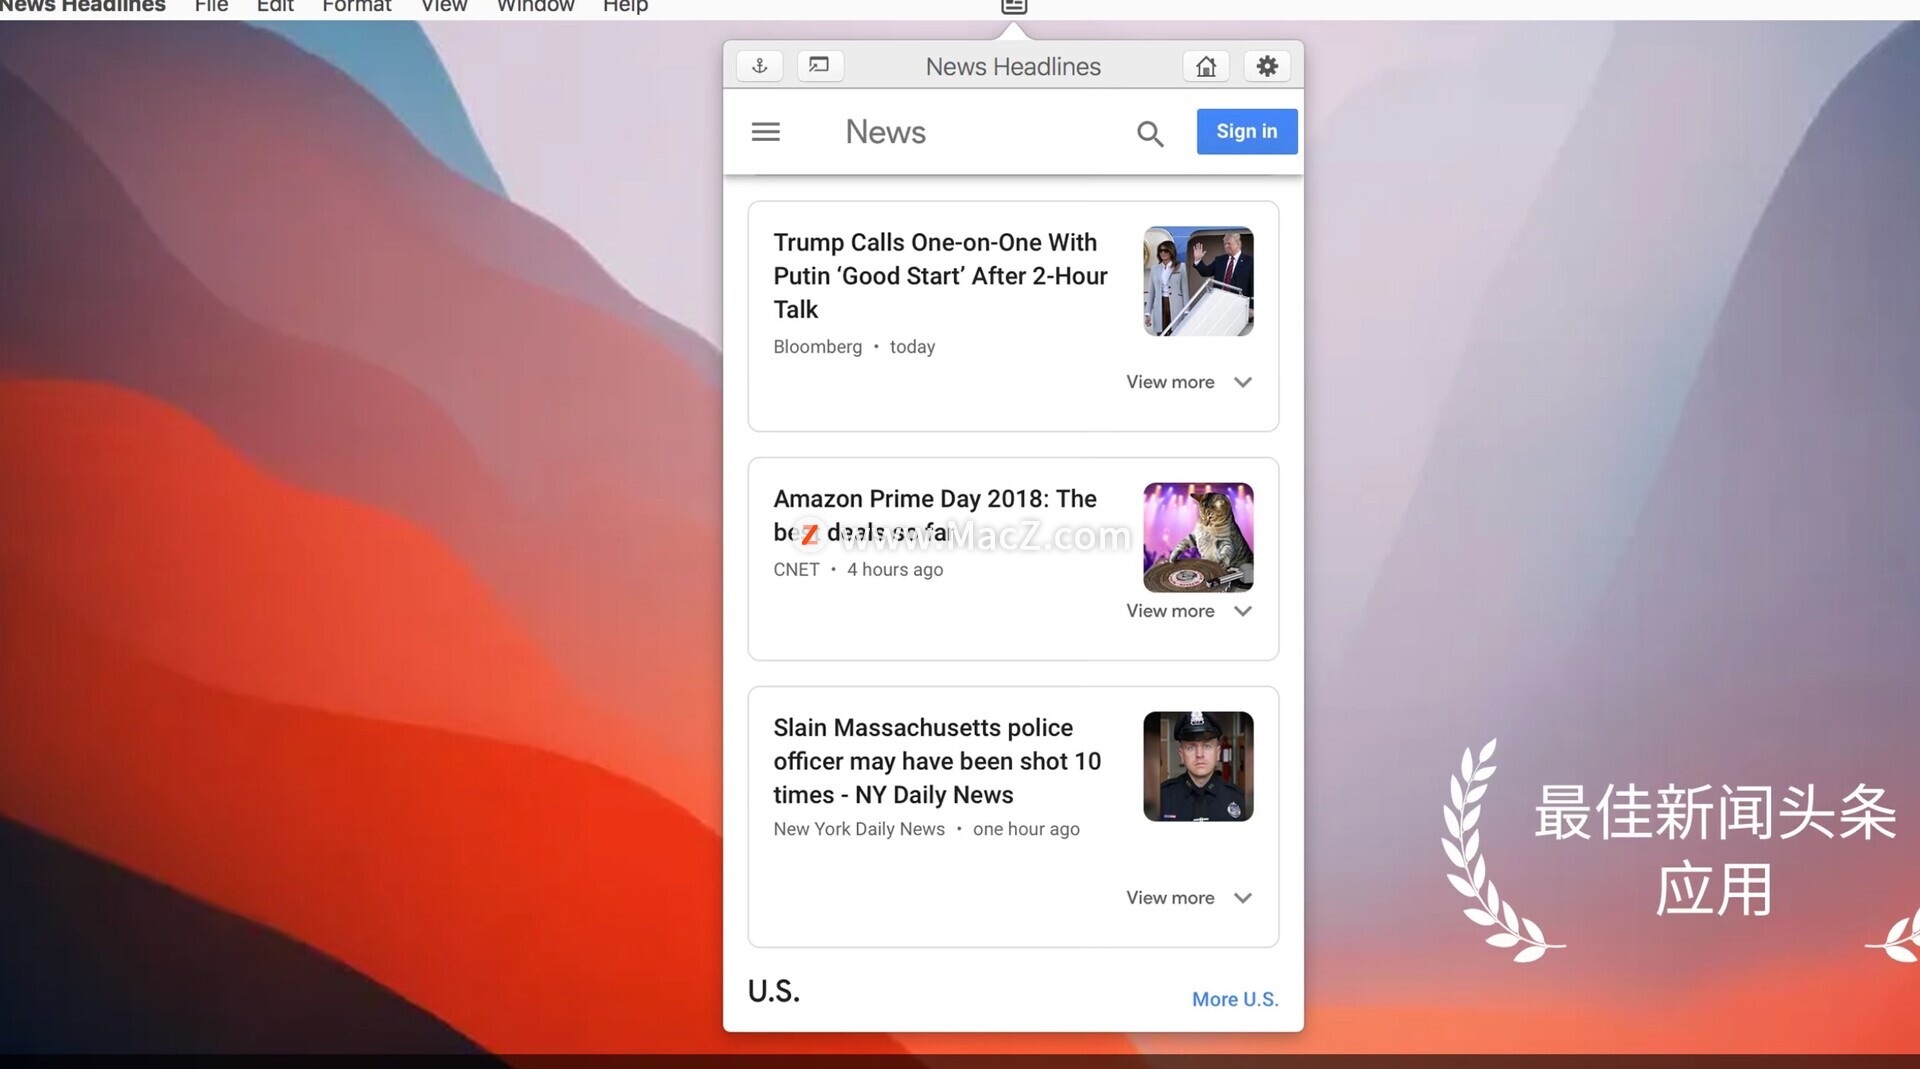Click the News Headlines popup title
Viewport: 1920px width, 1069px height.
pyautogui.click(x=1013, y=67)
